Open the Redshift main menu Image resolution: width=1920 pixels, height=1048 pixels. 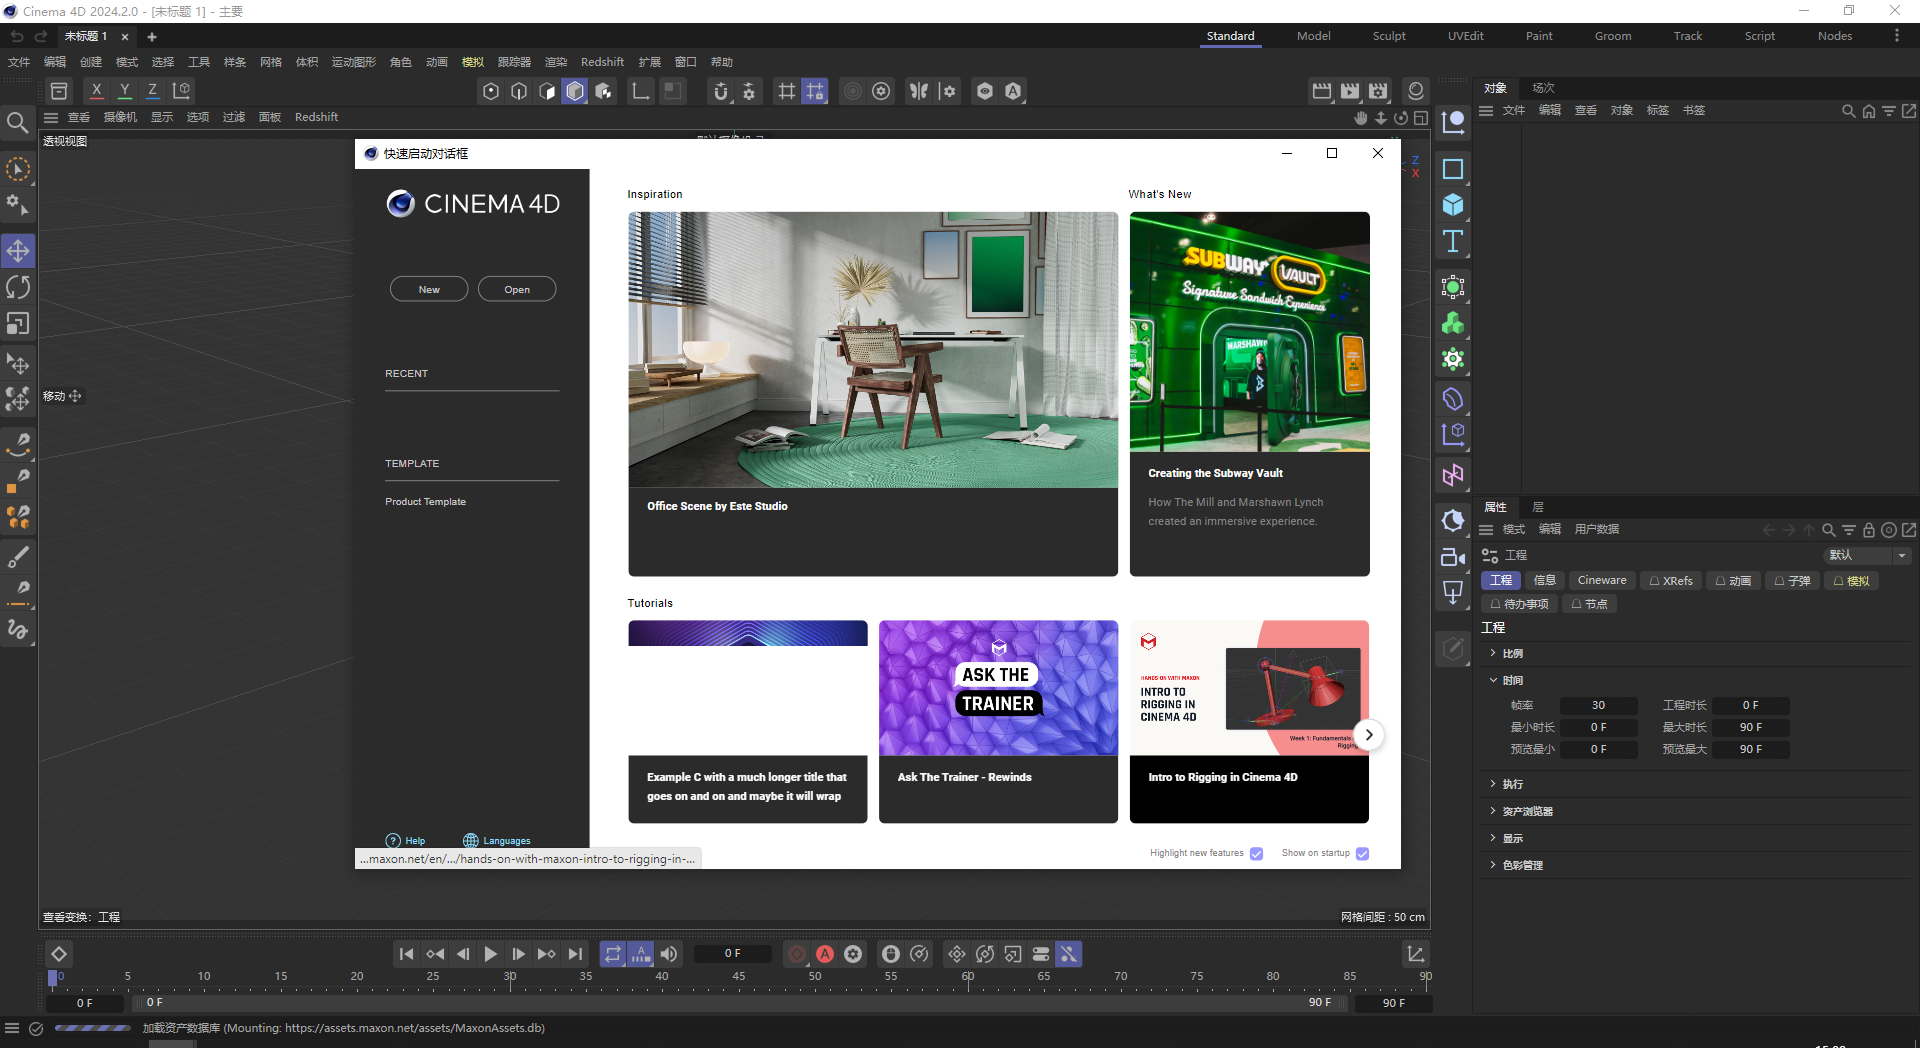(x=602, y=62)
